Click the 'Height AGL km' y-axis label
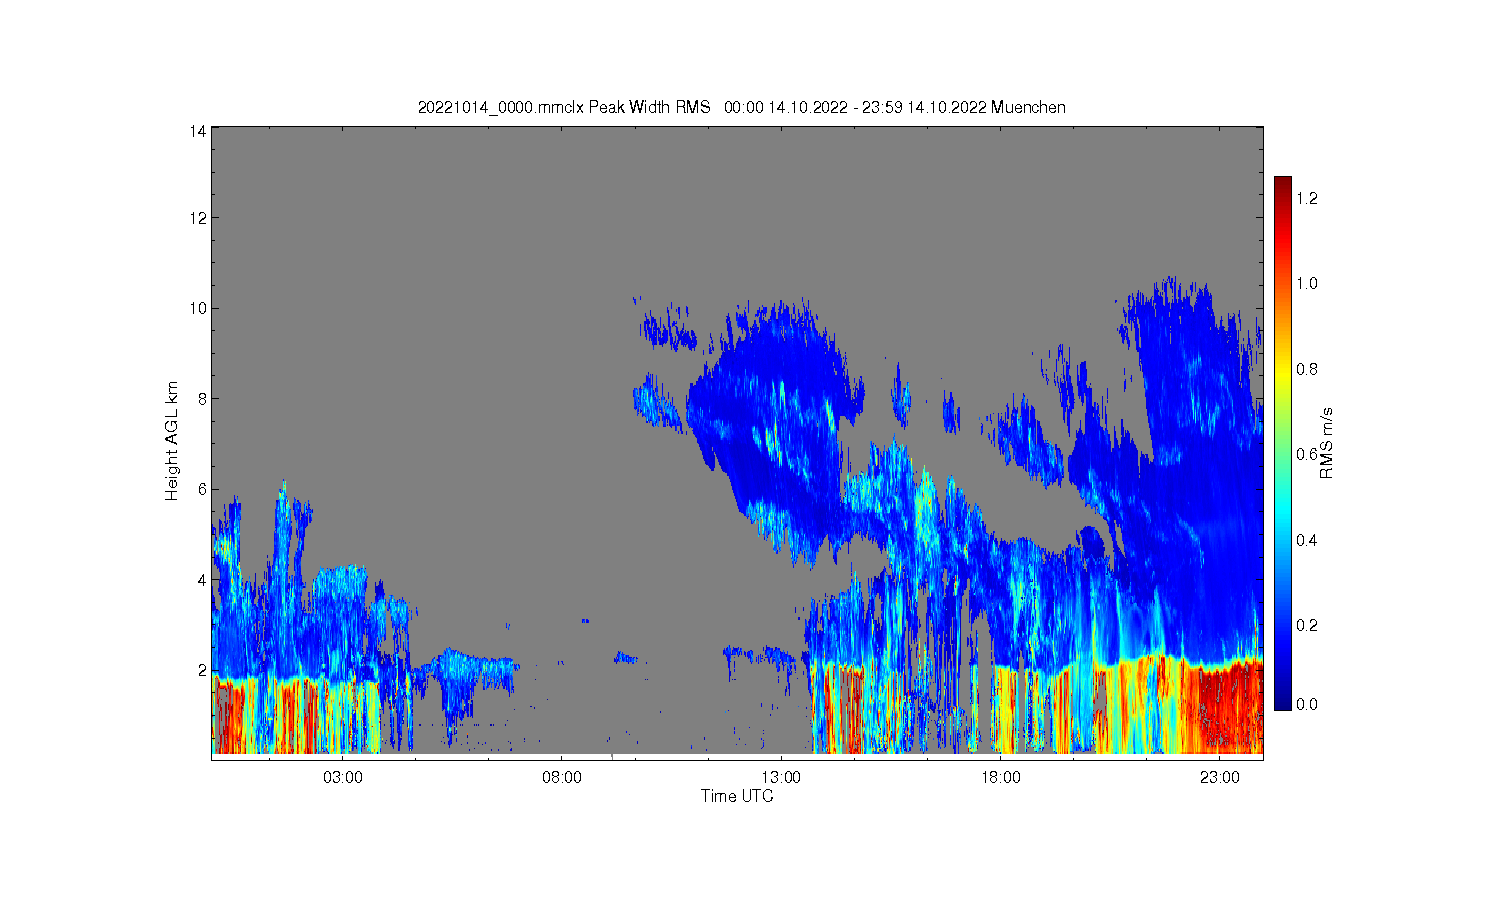1500x900 pixels. pyautogui.click(x=172, y=441)
